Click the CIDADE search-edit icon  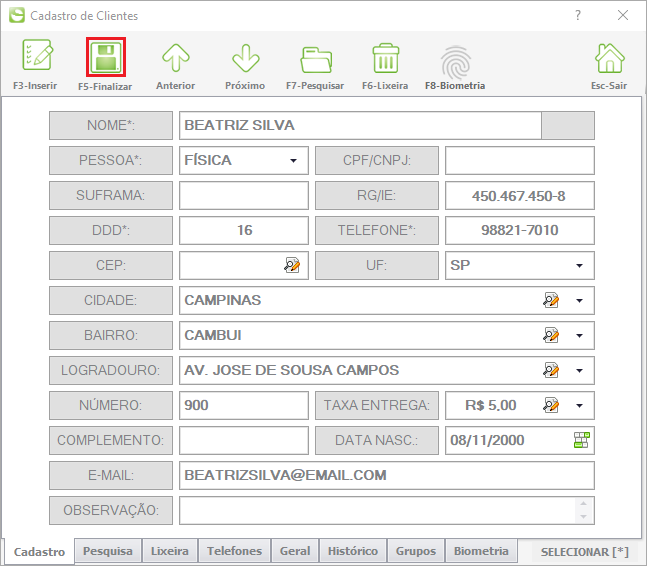[x=551, y=300]
